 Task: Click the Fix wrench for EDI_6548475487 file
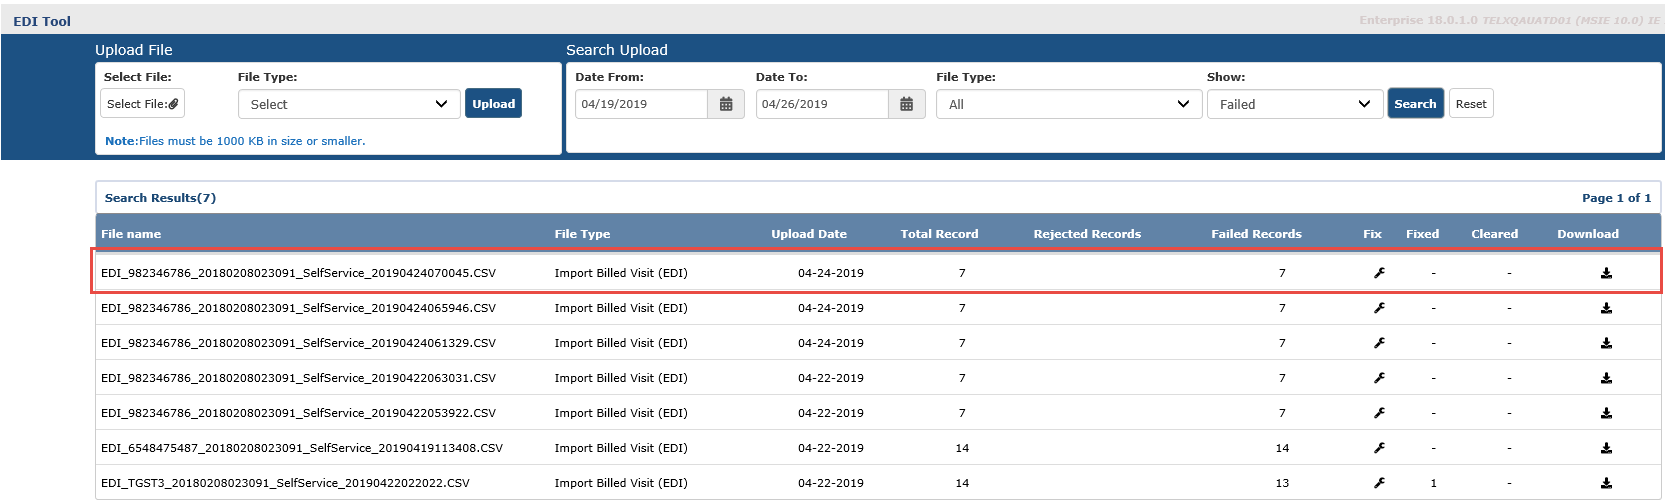click(1379, 448)
